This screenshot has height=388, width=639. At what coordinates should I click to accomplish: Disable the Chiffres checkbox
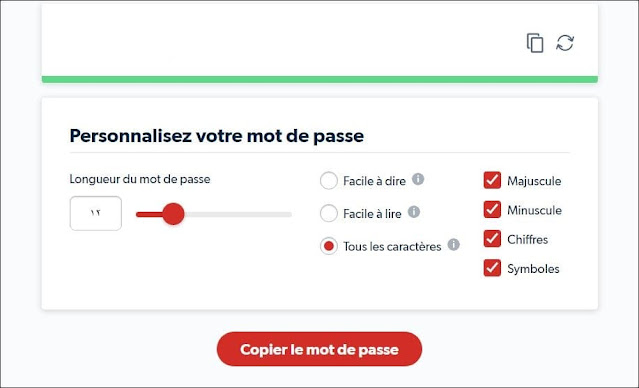click(x=492, y=239)
